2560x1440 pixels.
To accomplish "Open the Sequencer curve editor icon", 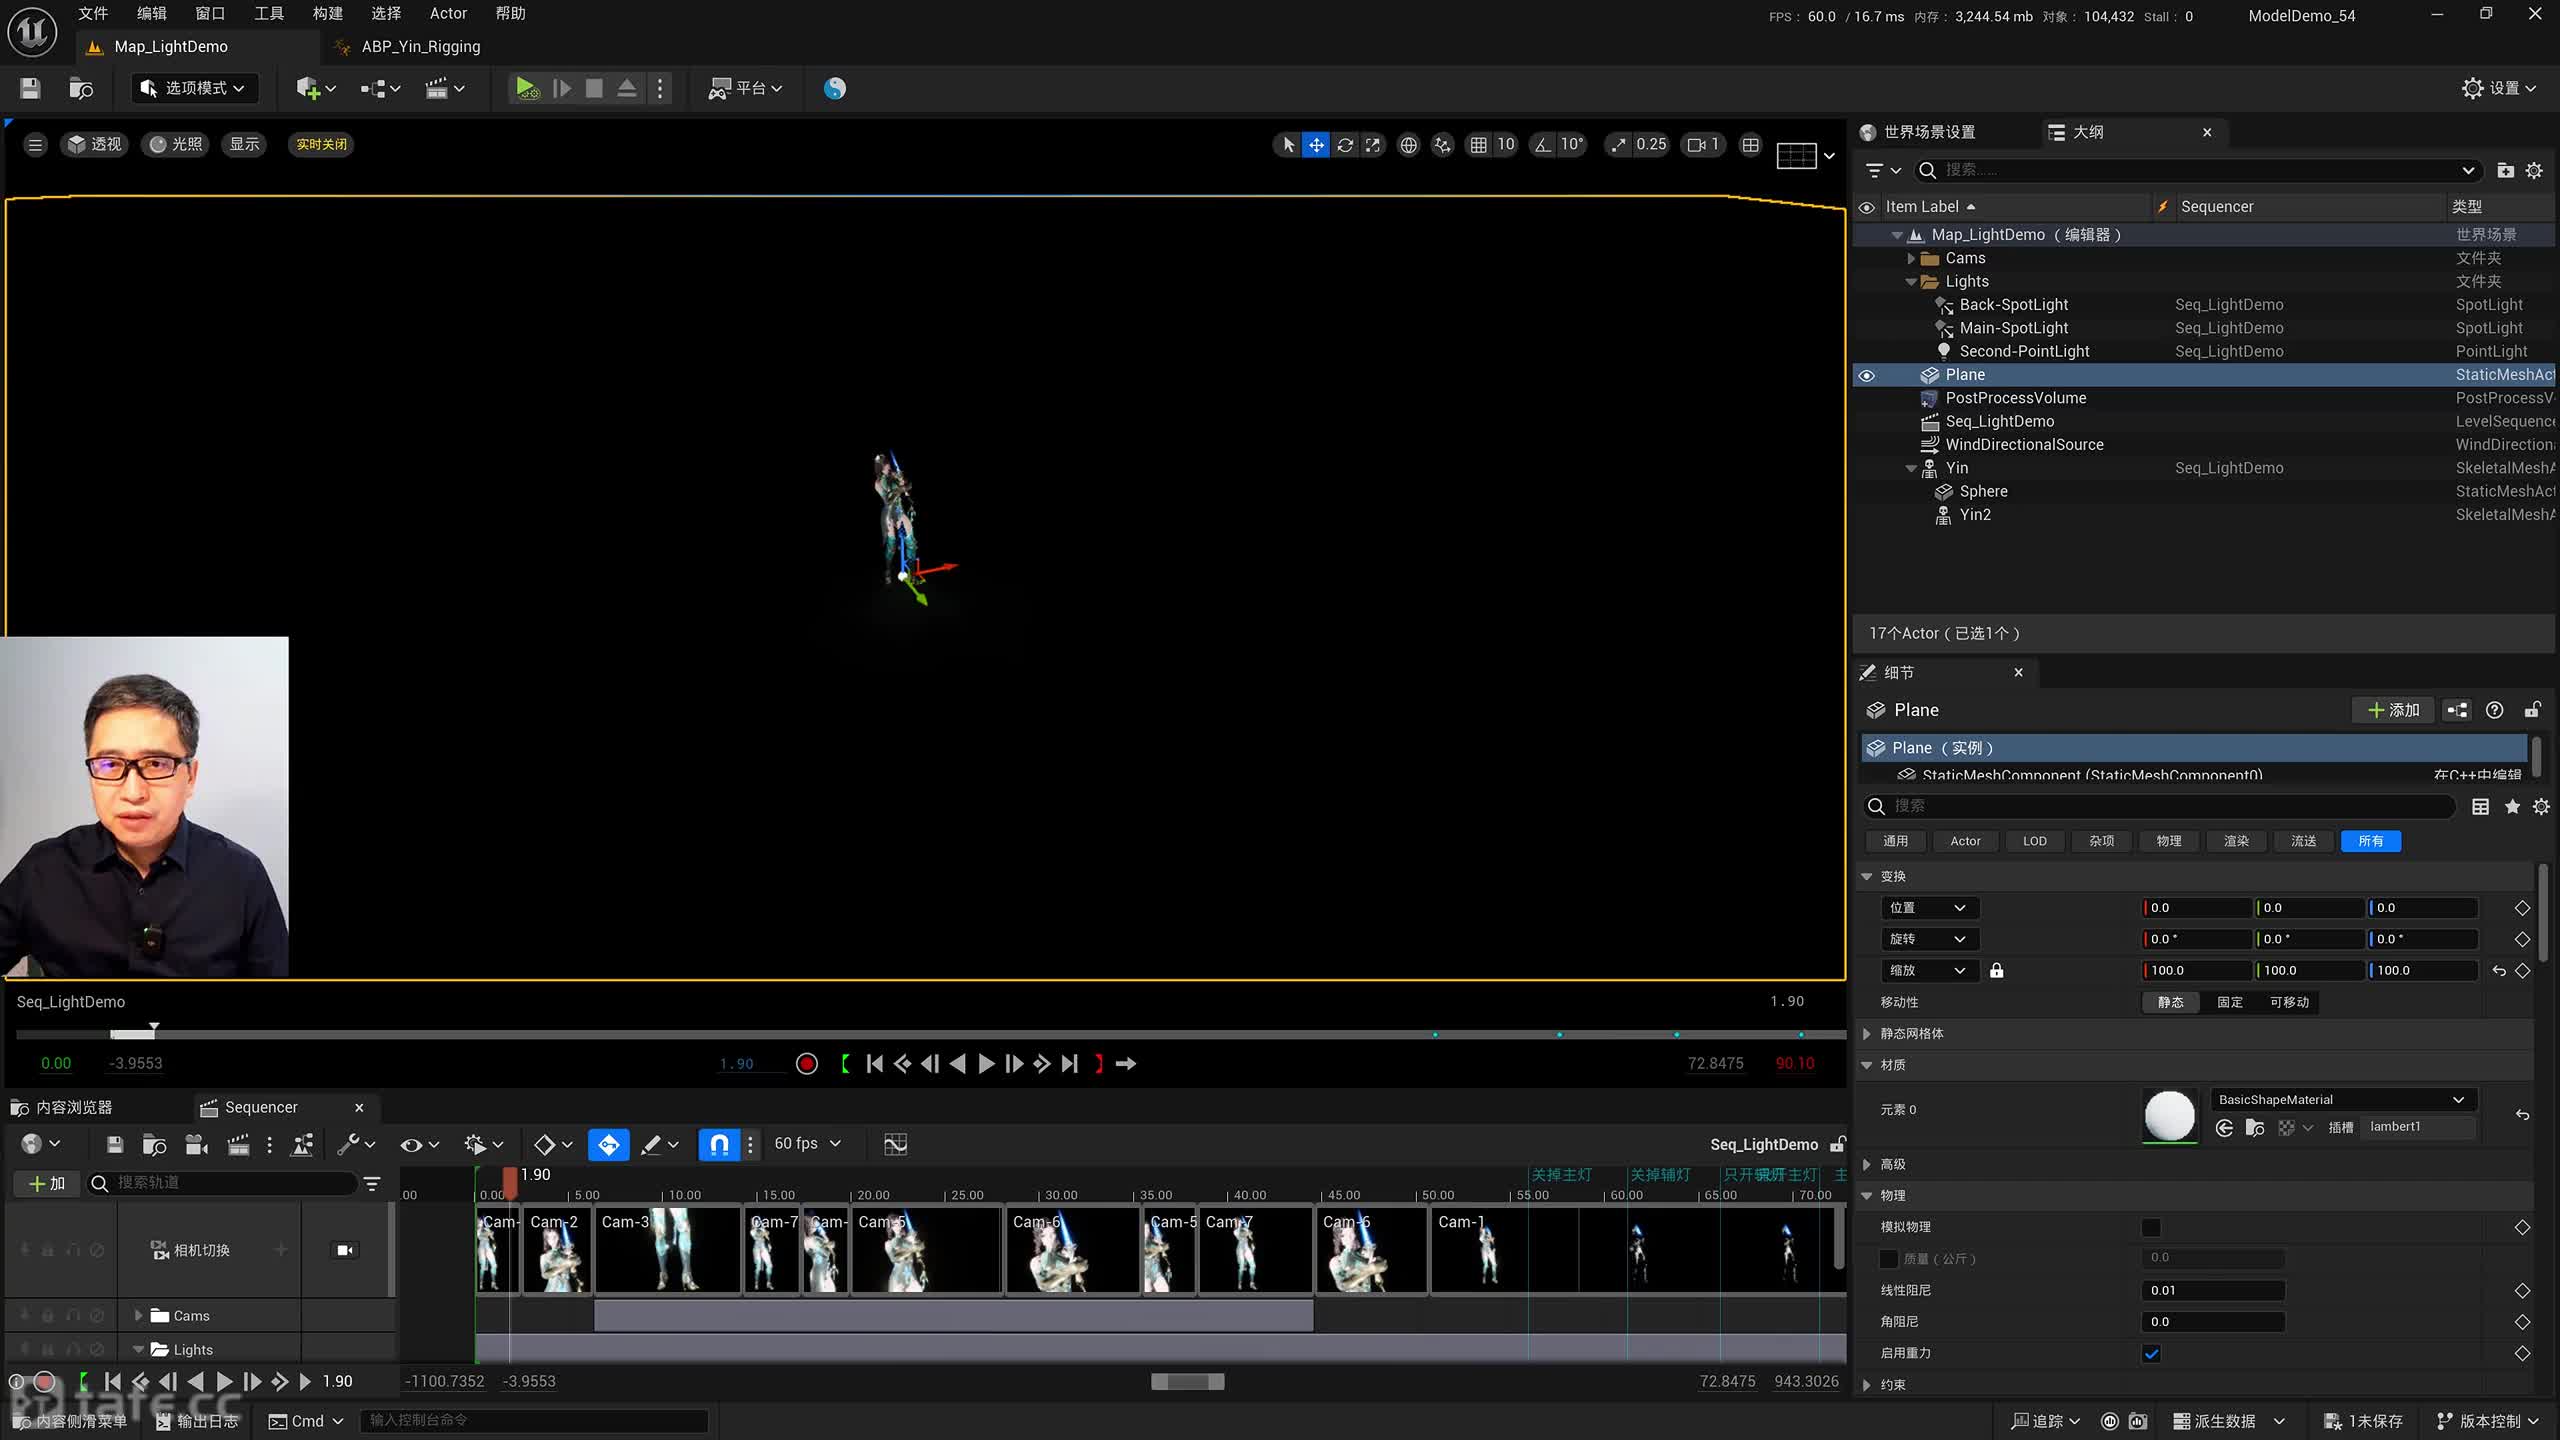I will point(895,1144).
